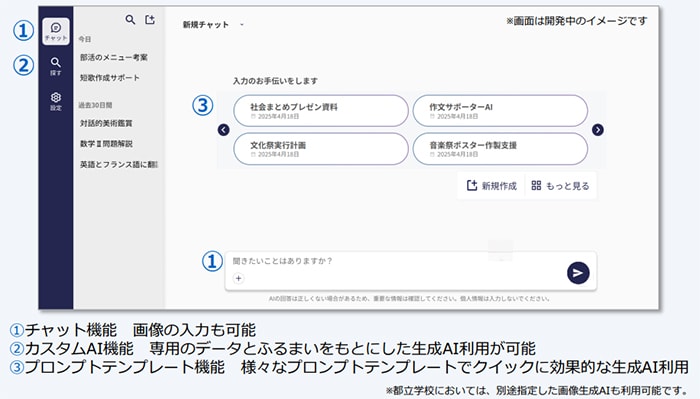Viewport: 700px width, 399px height.
Task: Click the magnifier icon above chat history
Action: (130, 20)
